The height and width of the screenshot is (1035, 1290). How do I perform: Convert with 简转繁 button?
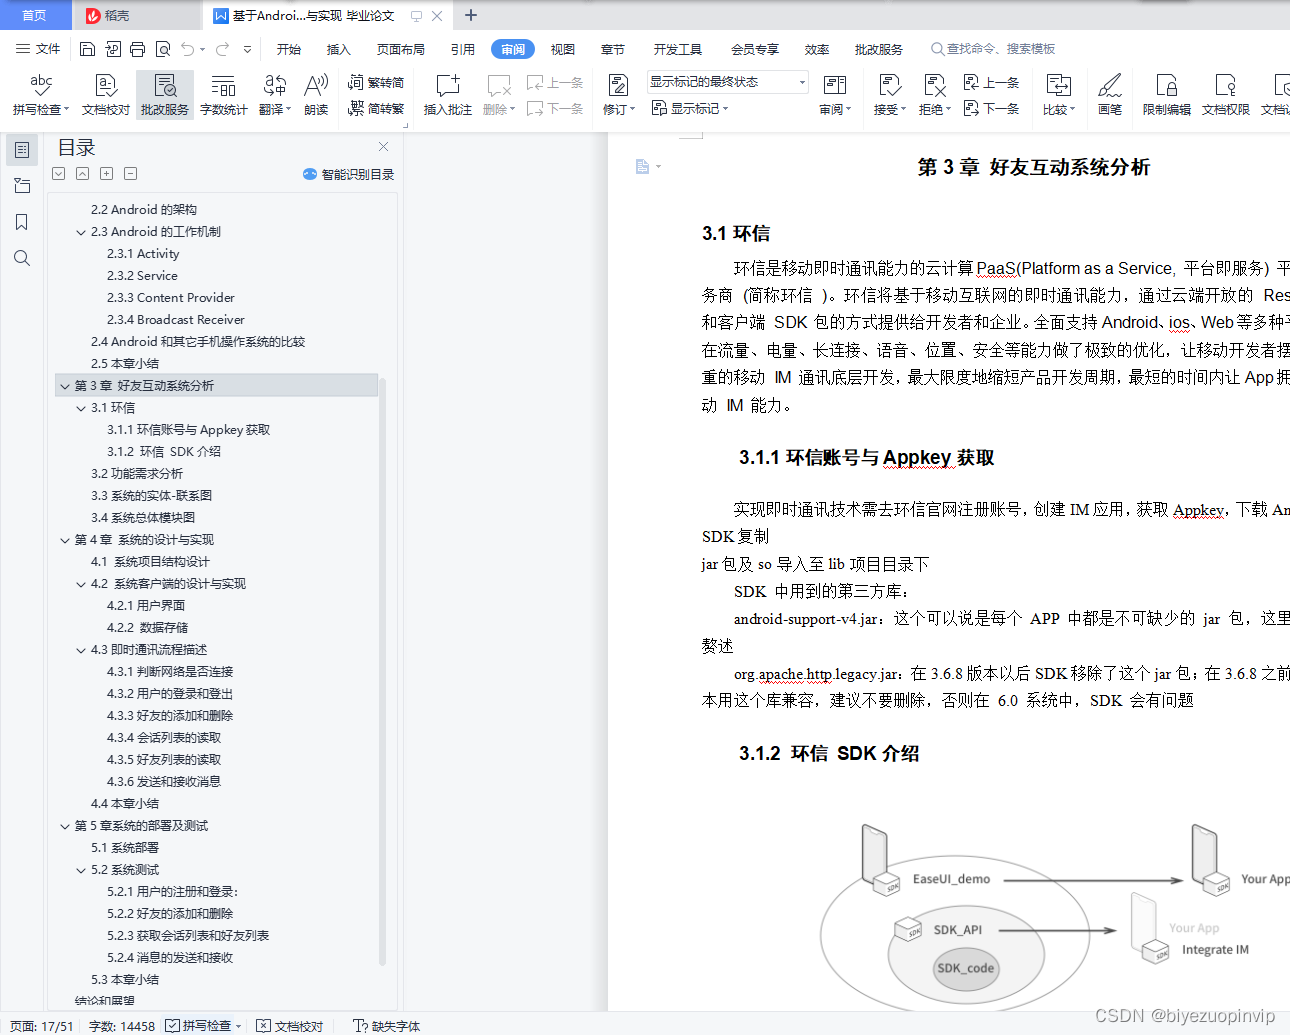coord(376,108)
